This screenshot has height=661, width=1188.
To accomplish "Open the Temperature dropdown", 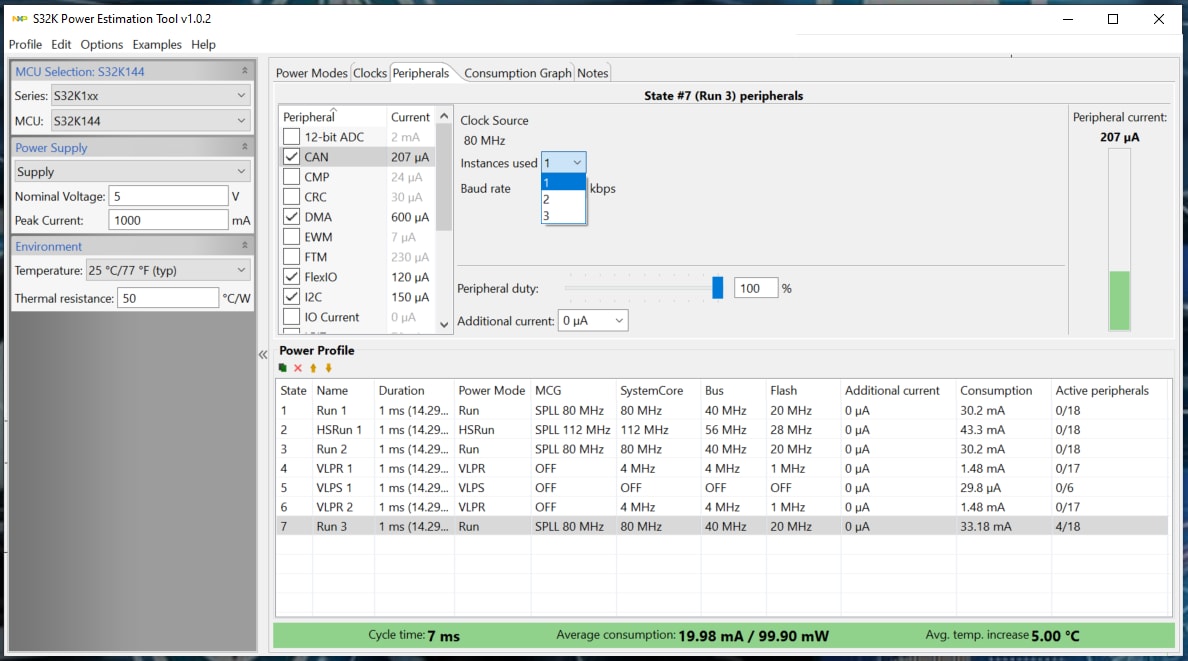I will (x=167, y=270).
